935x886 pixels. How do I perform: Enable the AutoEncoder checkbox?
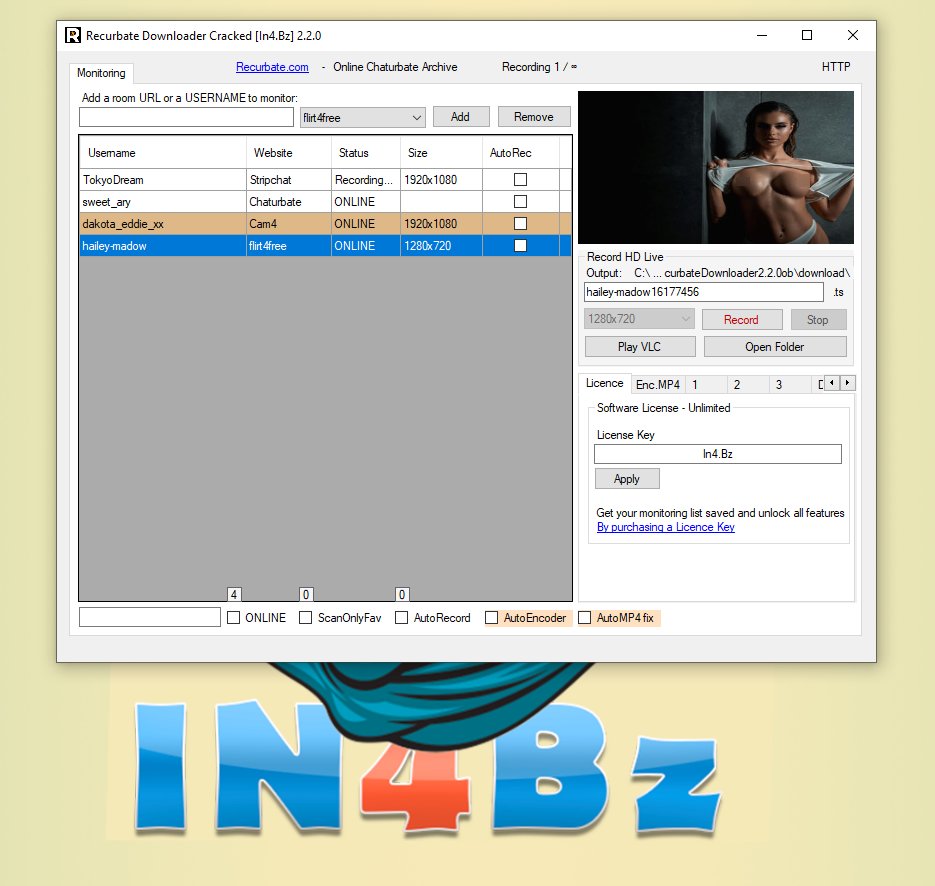(x=491, y=618)
